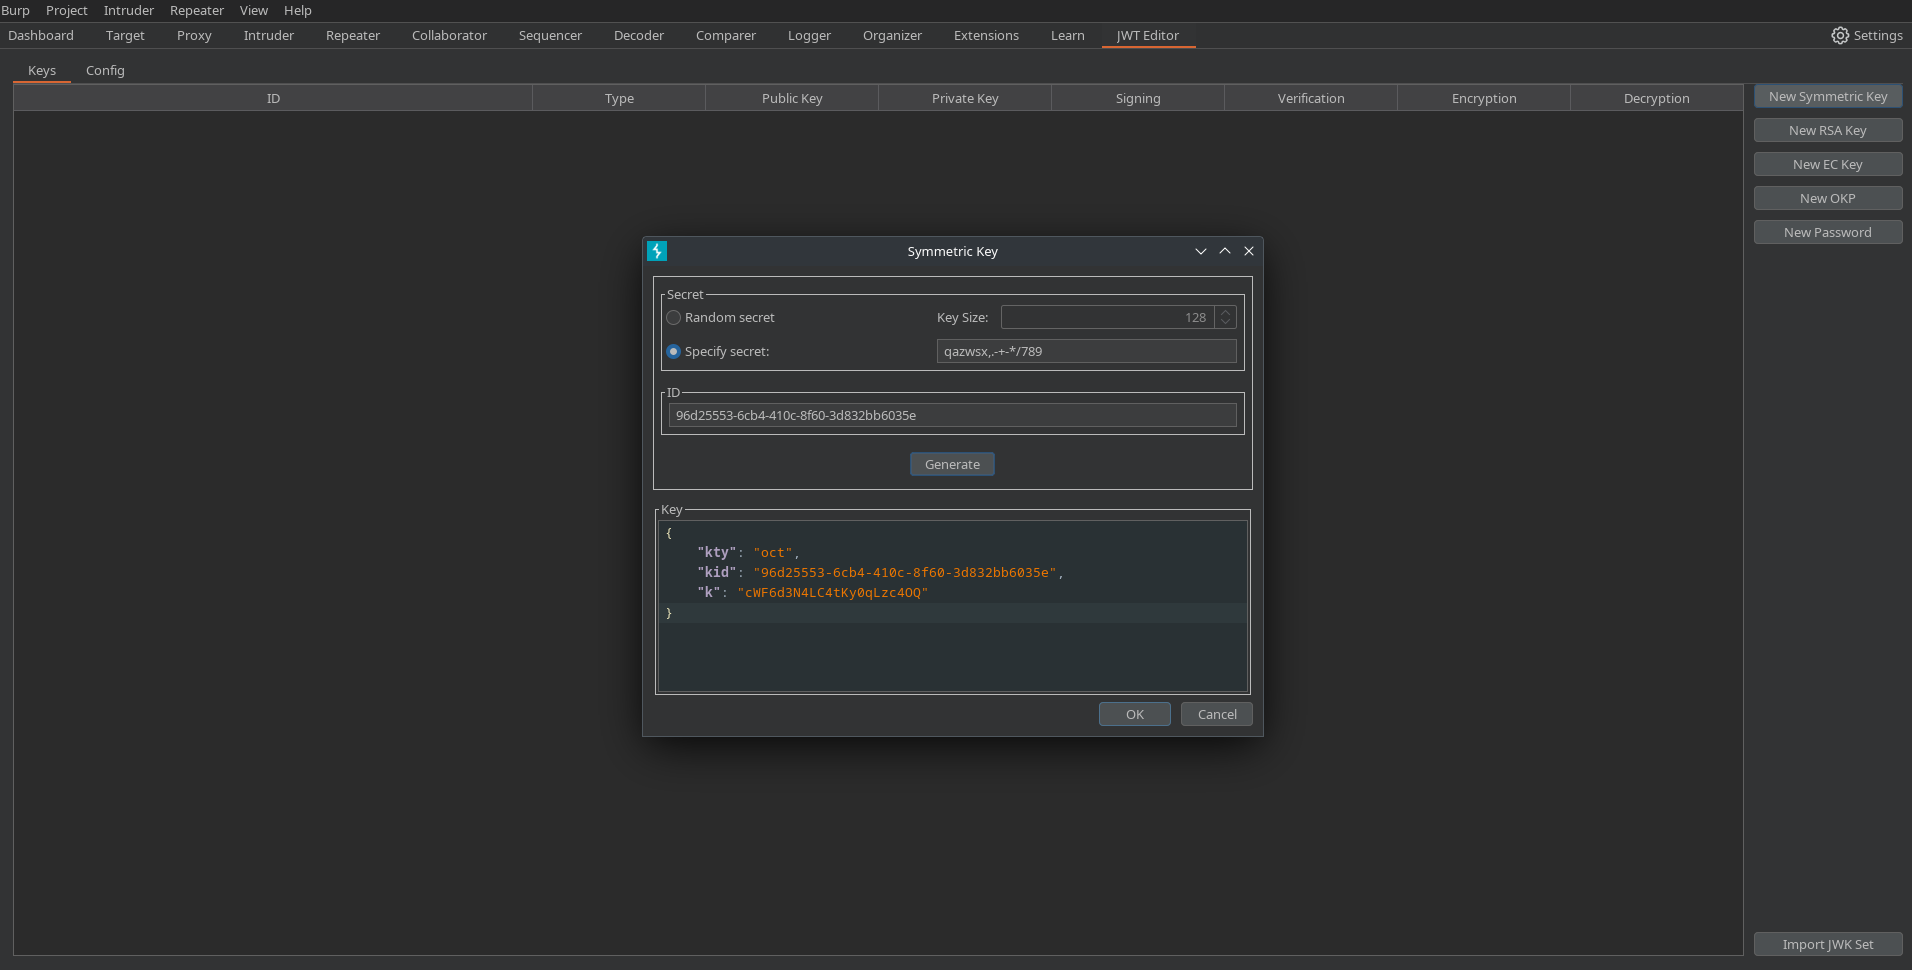Viewport: 1912px width, 970px height.
Task: Confirm the key with OK
Action: click(x=1134, y=715)
